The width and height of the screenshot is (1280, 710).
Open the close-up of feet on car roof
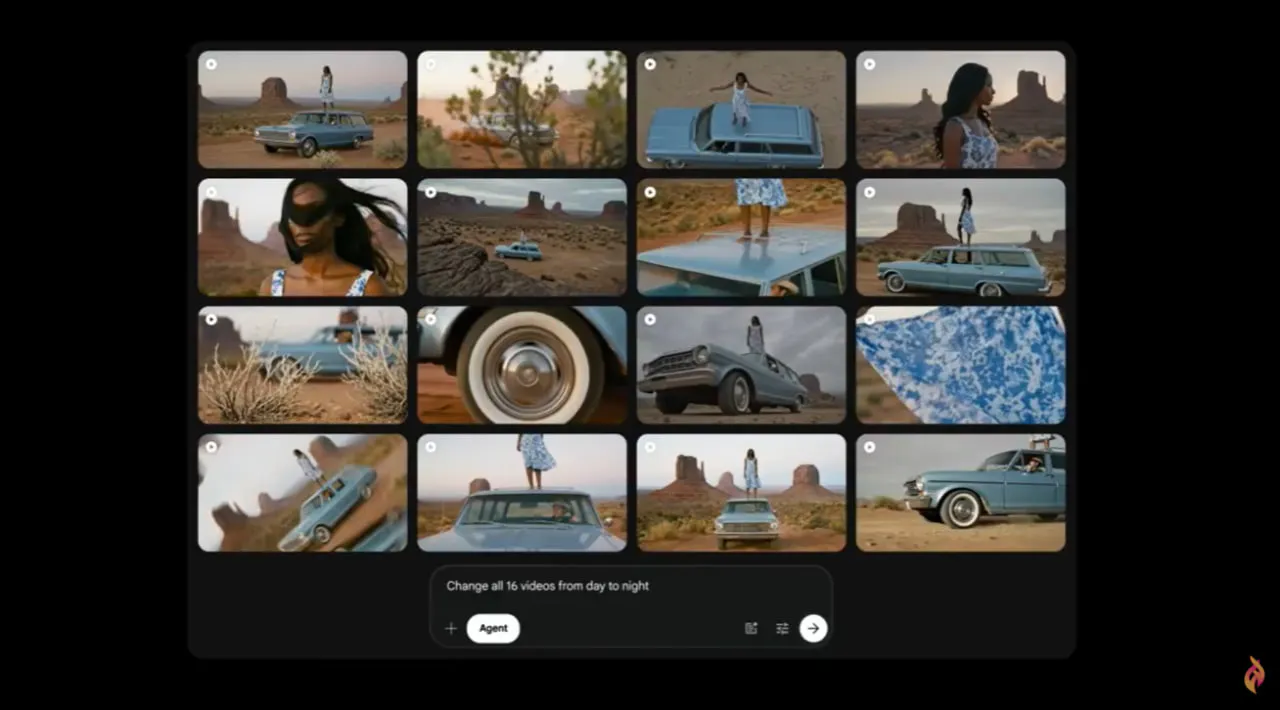point(741,237)
